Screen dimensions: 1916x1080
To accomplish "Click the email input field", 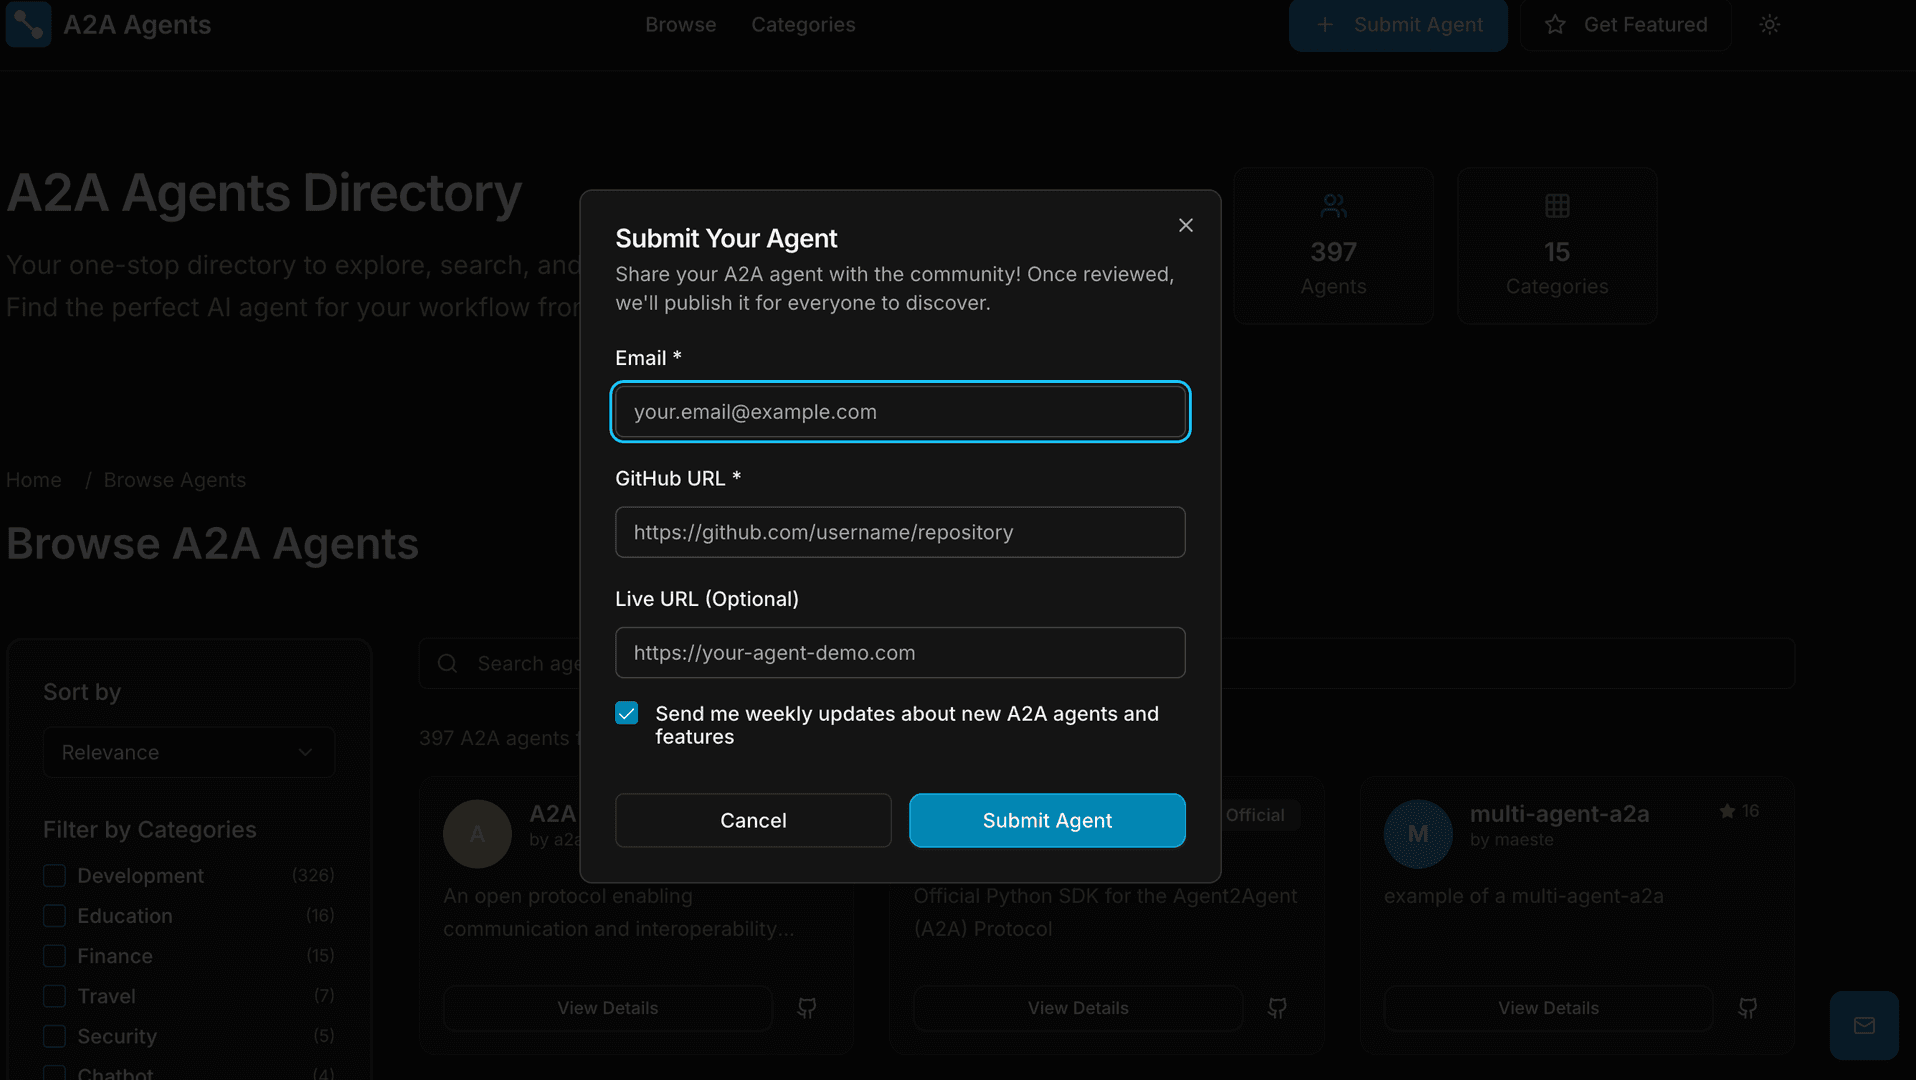I will point(899,411).
